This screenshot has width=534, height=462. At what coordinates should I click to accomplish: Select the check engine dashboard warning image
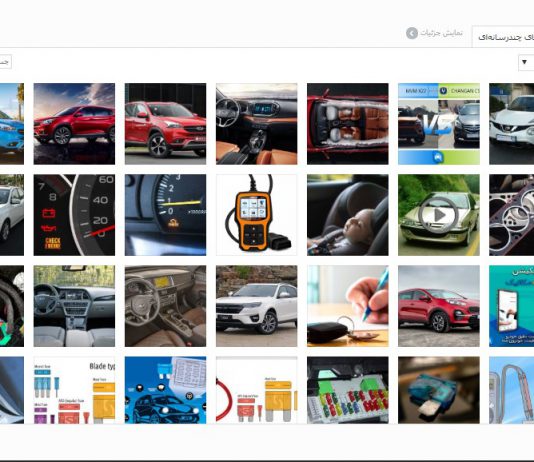click(74, 215)
